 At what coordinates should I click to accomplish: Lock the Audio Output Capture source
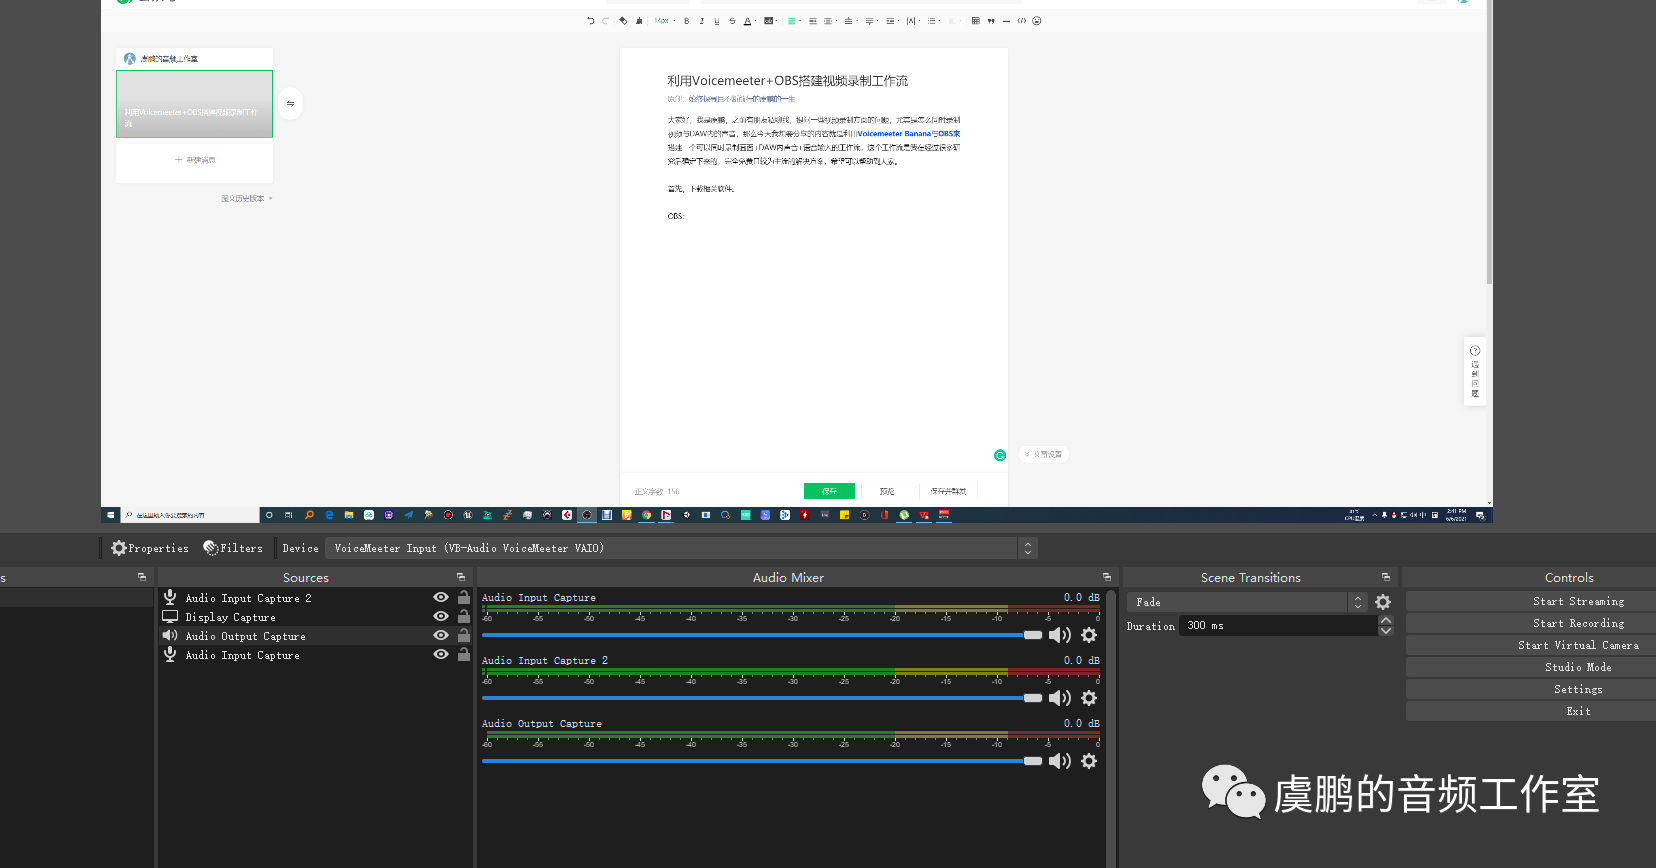pos(464,635)
